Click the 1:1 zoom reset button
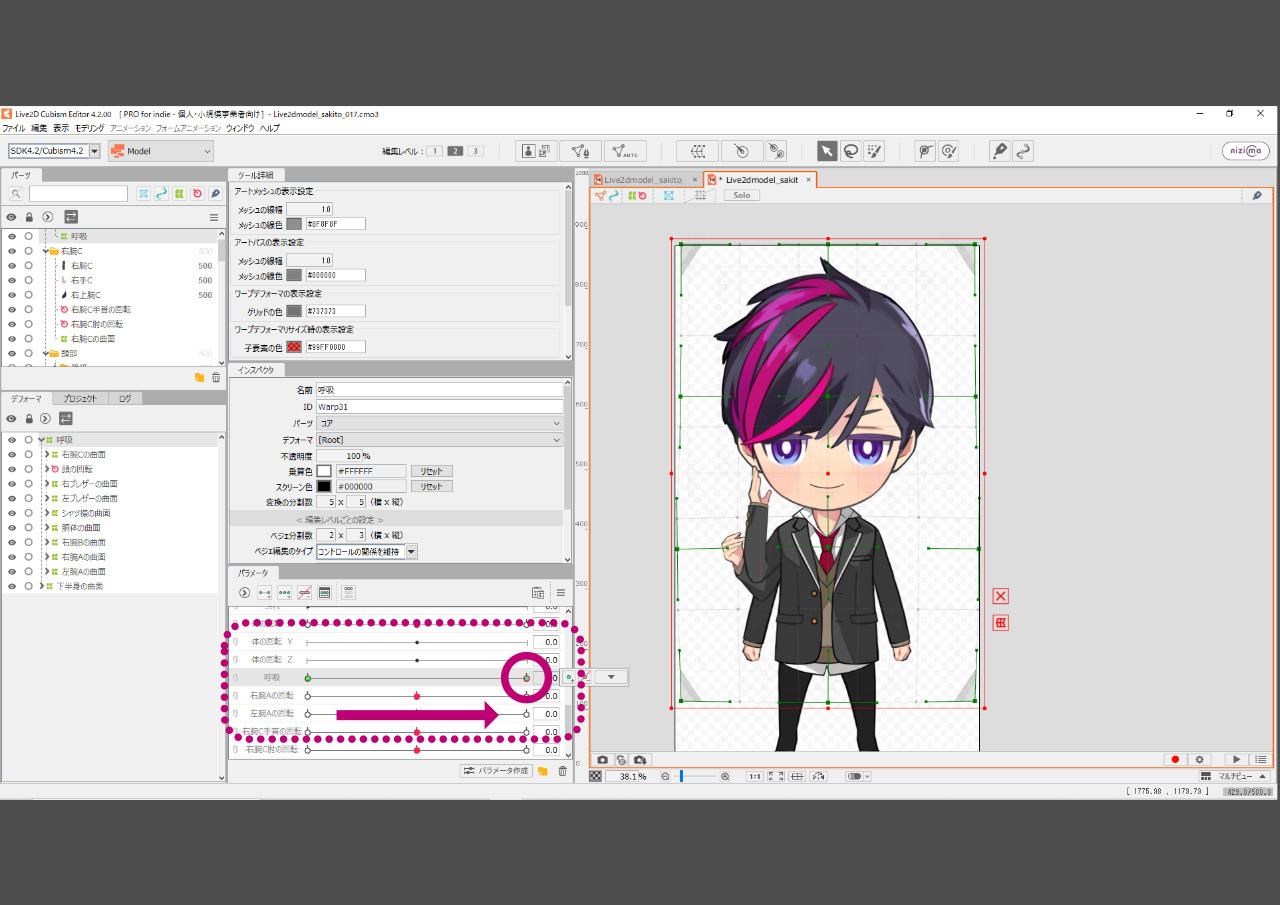Viewport: 1280px width, 905px height. 755,776
